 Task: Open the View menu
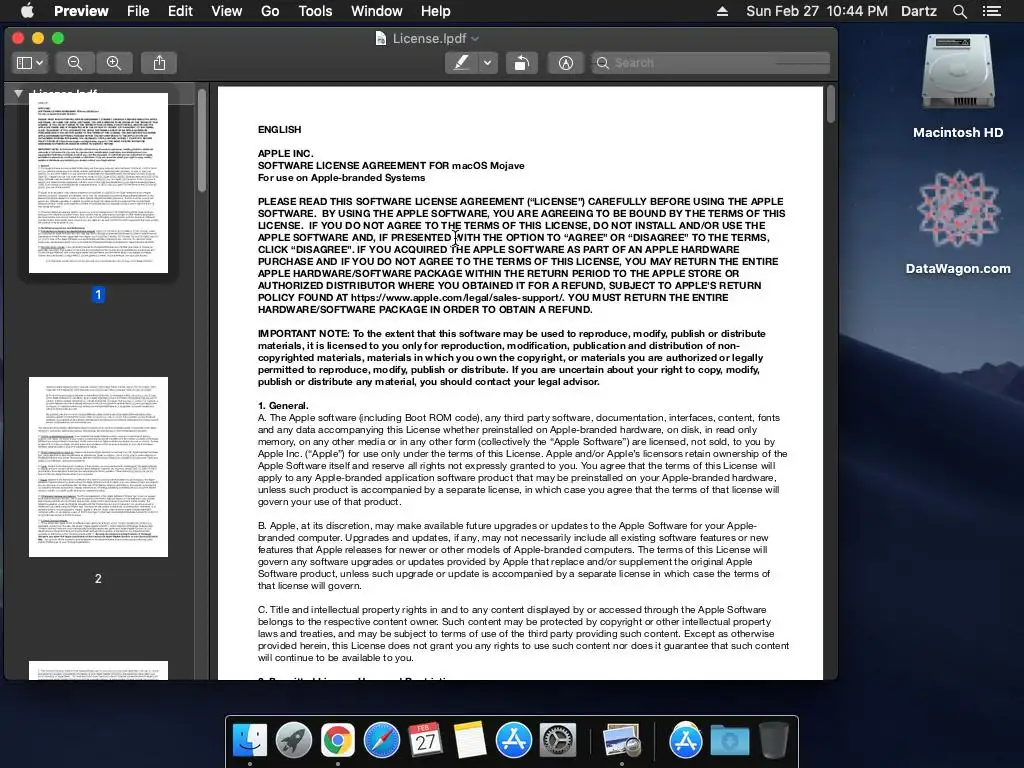[x=227, y=11]
